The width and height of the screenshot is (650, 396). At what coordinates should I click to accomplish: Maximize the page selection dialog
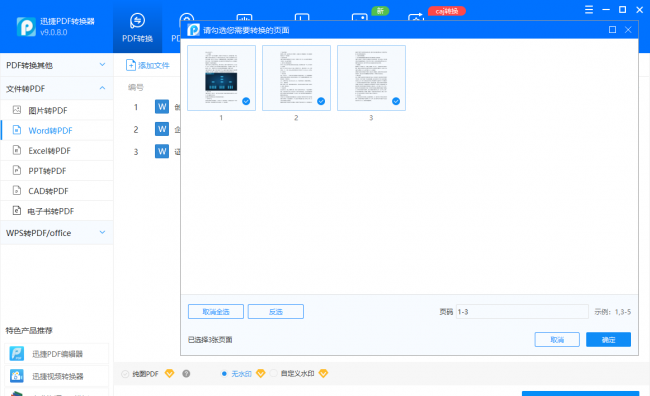(x=612, y=29)
